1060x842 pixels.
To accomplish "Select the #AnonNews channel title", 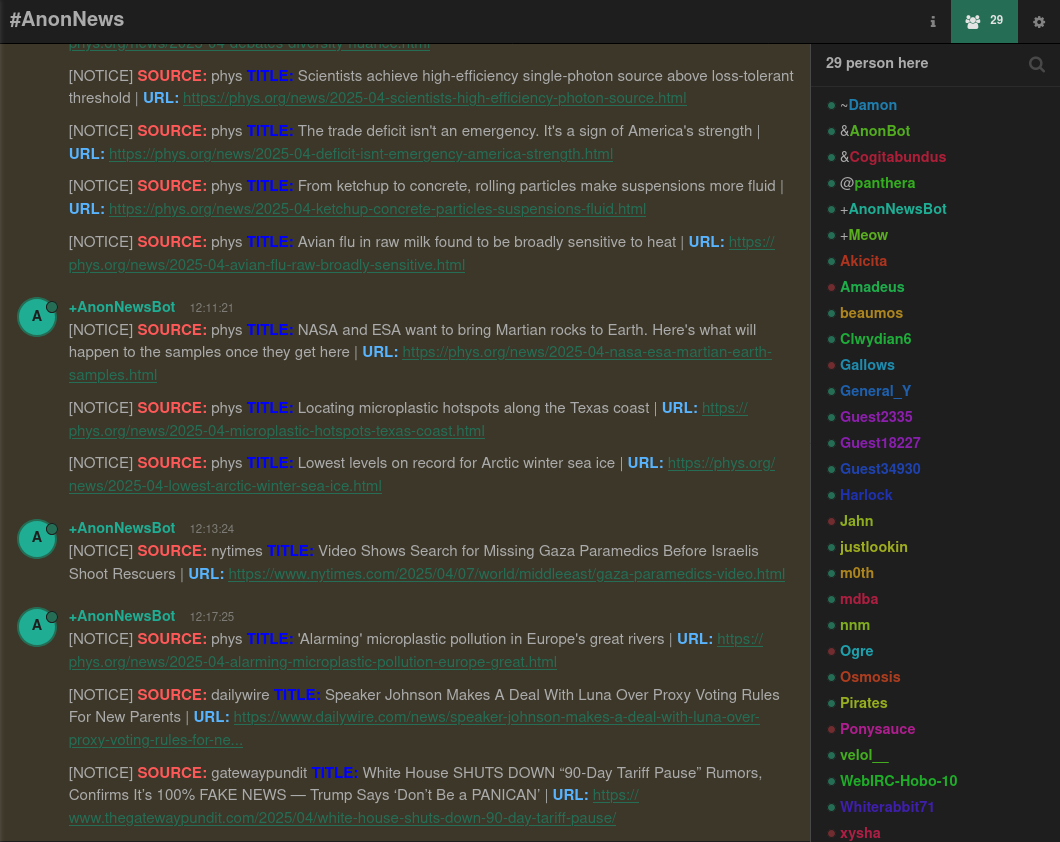I will pos(67,19).
